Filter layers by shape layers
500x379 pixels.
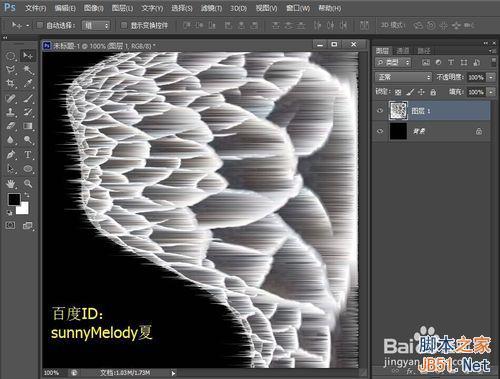tap(464, 62)
